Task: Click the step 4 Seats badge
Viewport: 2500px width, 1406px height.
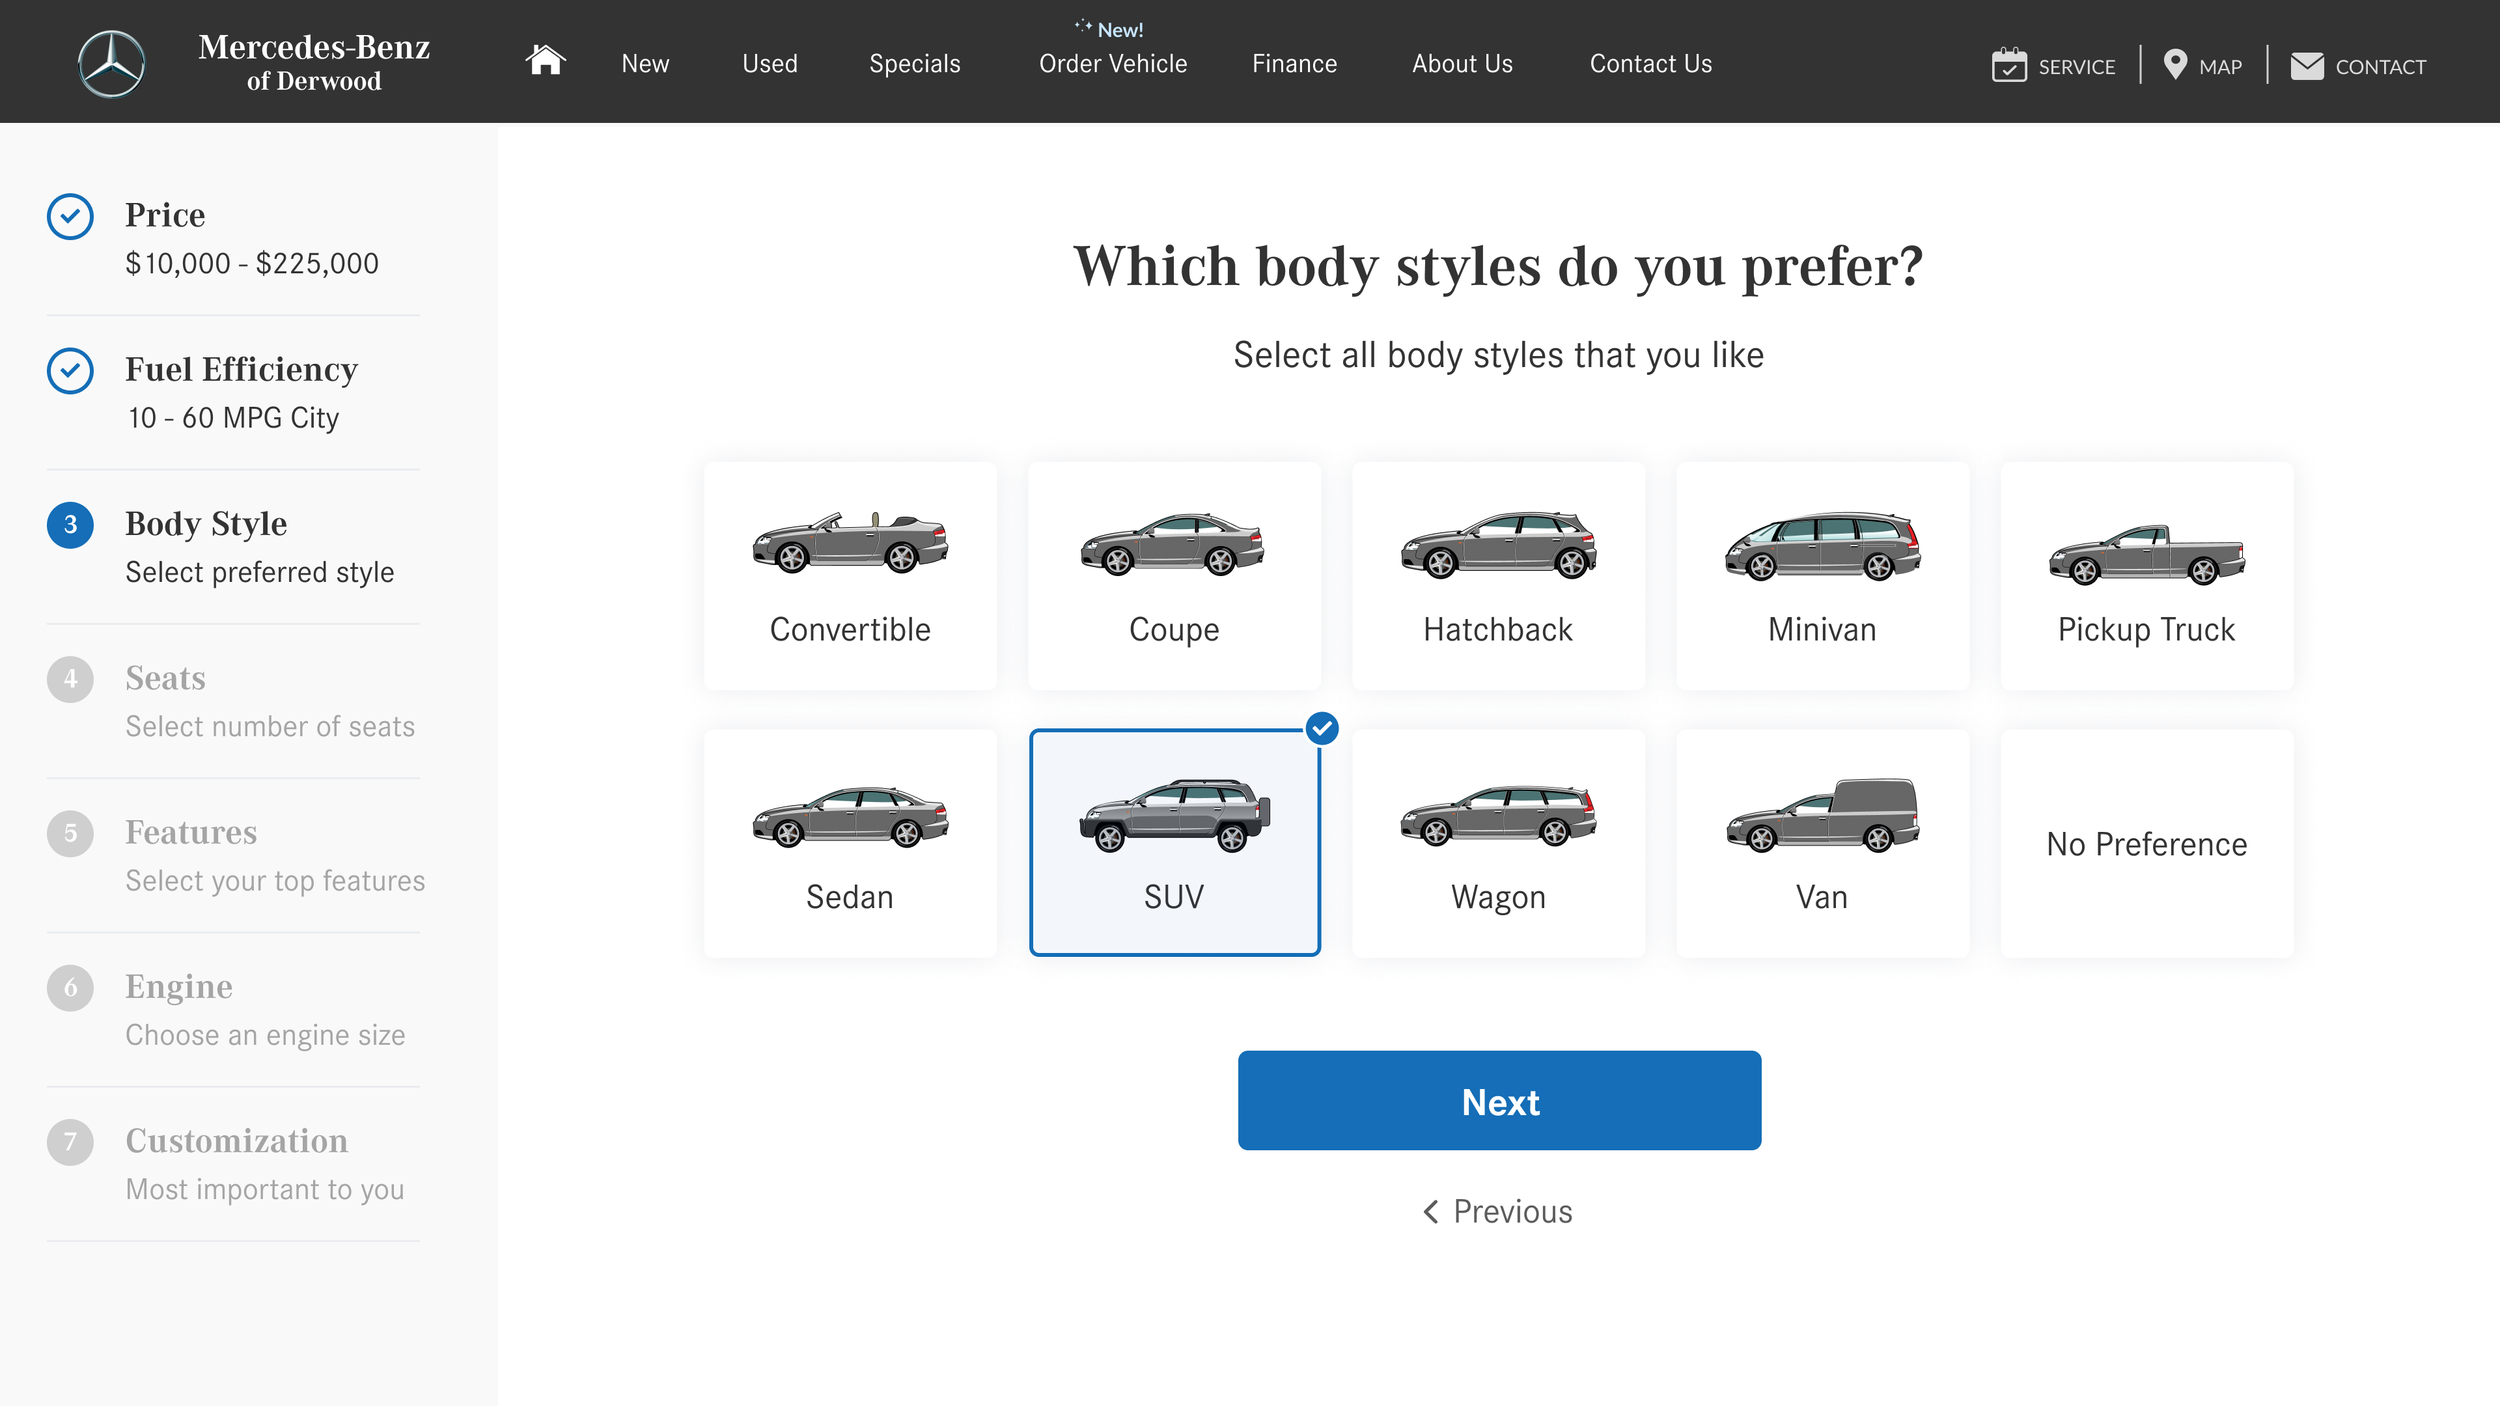Action: [70, 679]
